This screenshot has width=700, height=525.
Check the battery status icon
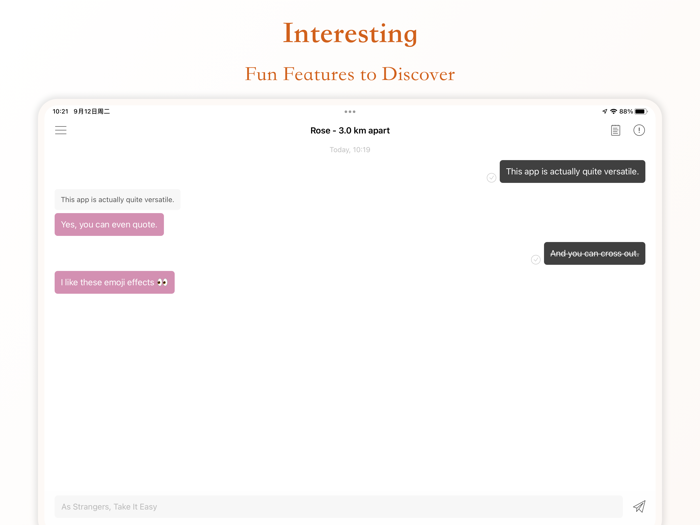(641, 111)
